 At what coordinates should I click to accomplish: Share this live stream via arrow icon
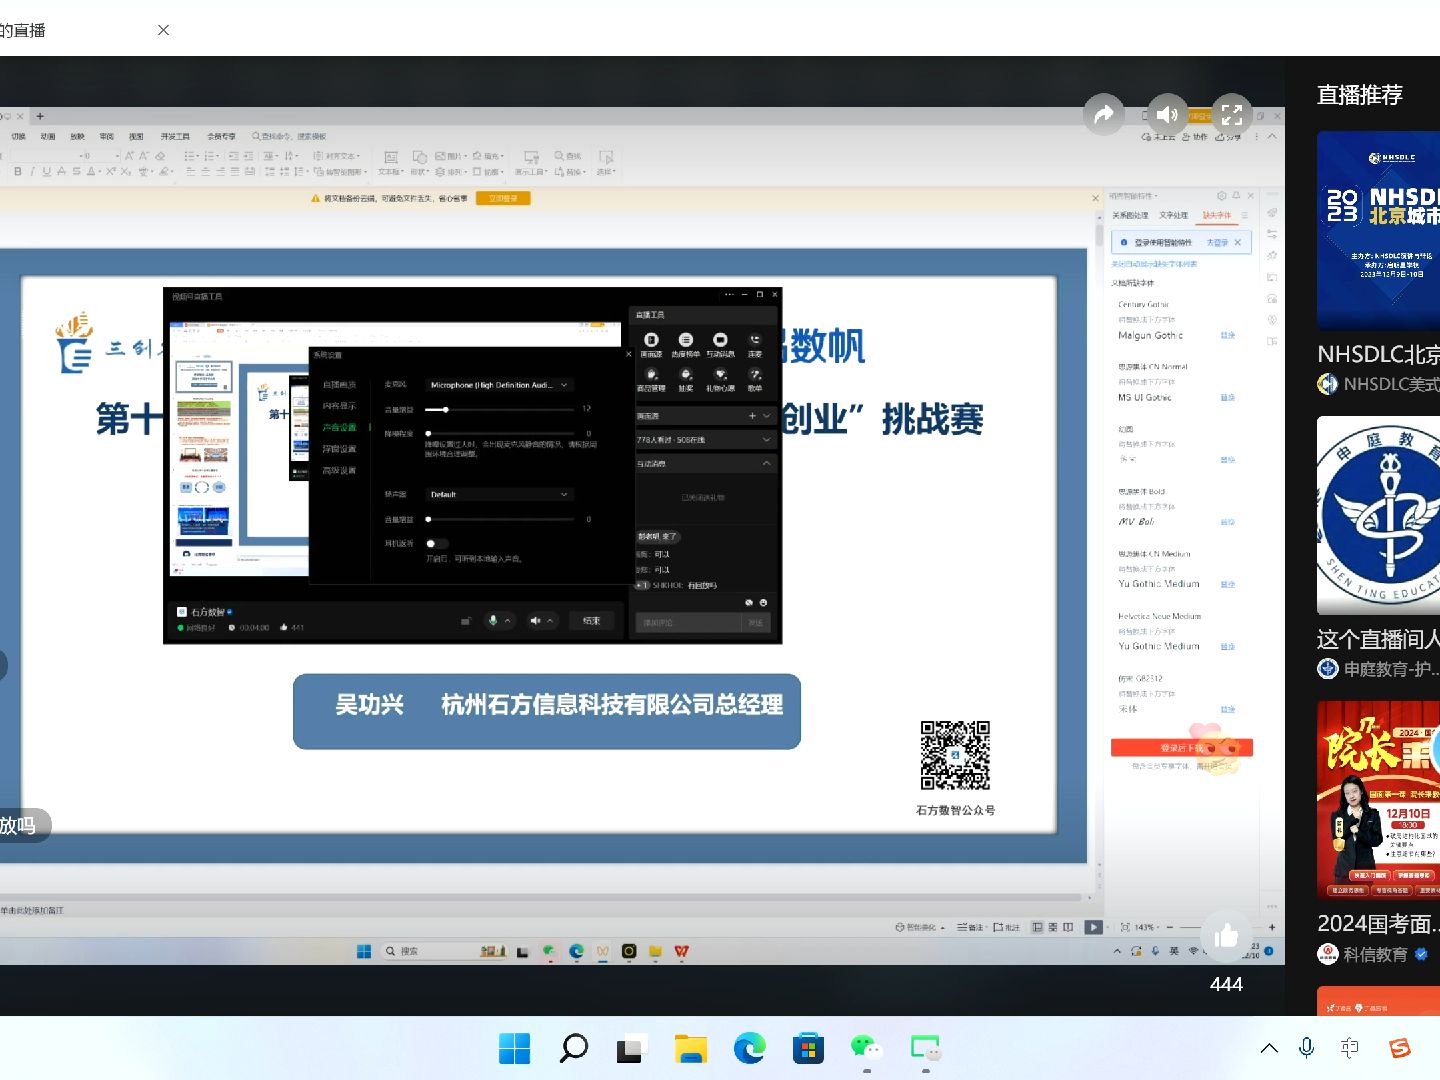coord(1103,115)
